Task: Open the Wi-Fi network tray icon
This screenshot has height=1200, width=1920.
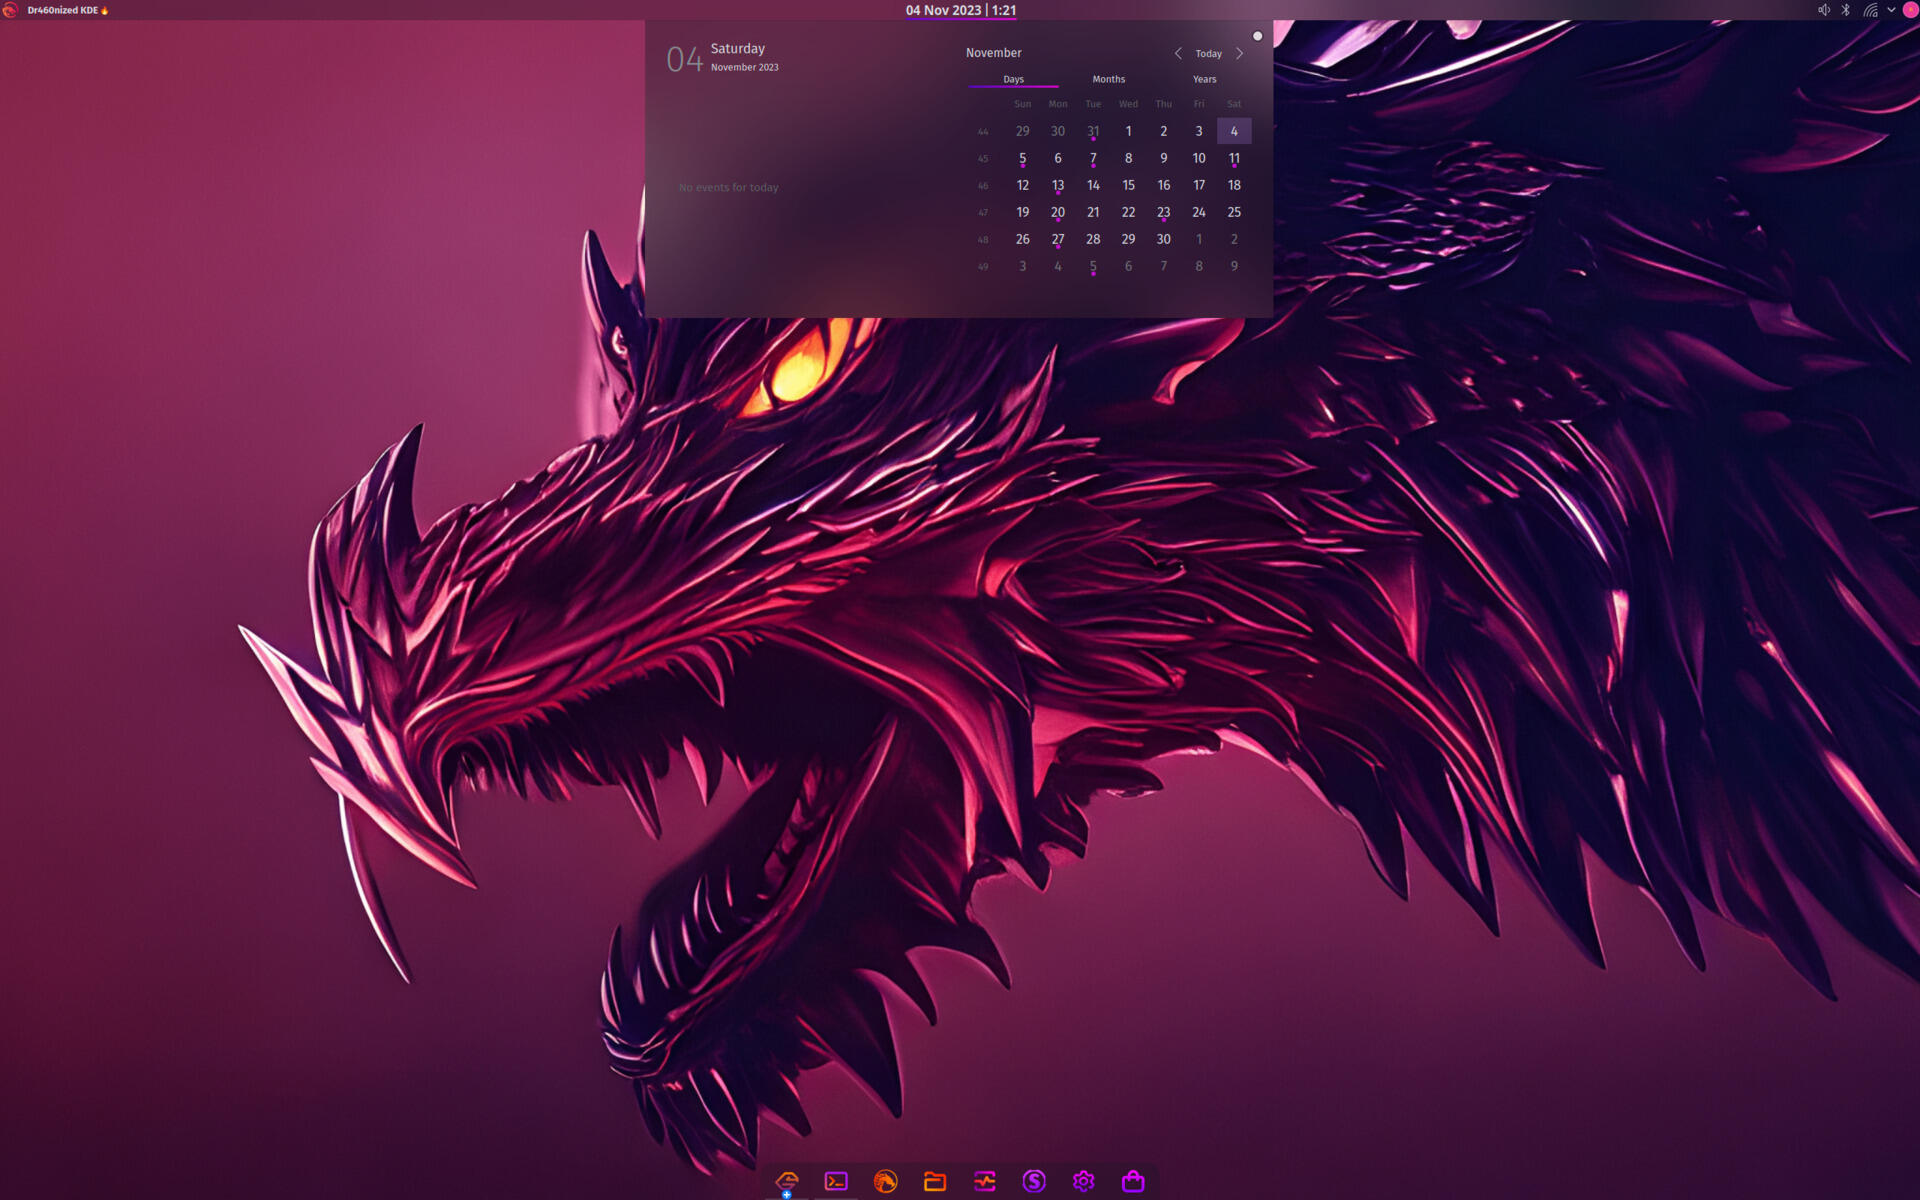Action: point(1870,10)
